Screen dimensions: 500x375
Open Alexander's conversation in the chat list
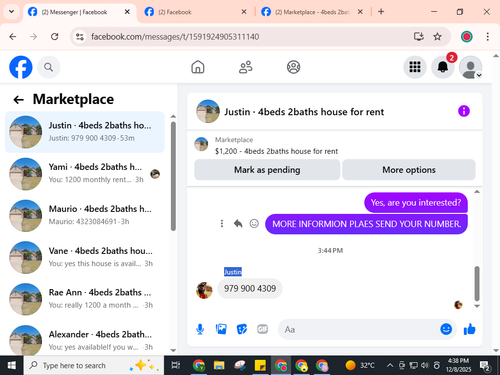tap(85, 340)
